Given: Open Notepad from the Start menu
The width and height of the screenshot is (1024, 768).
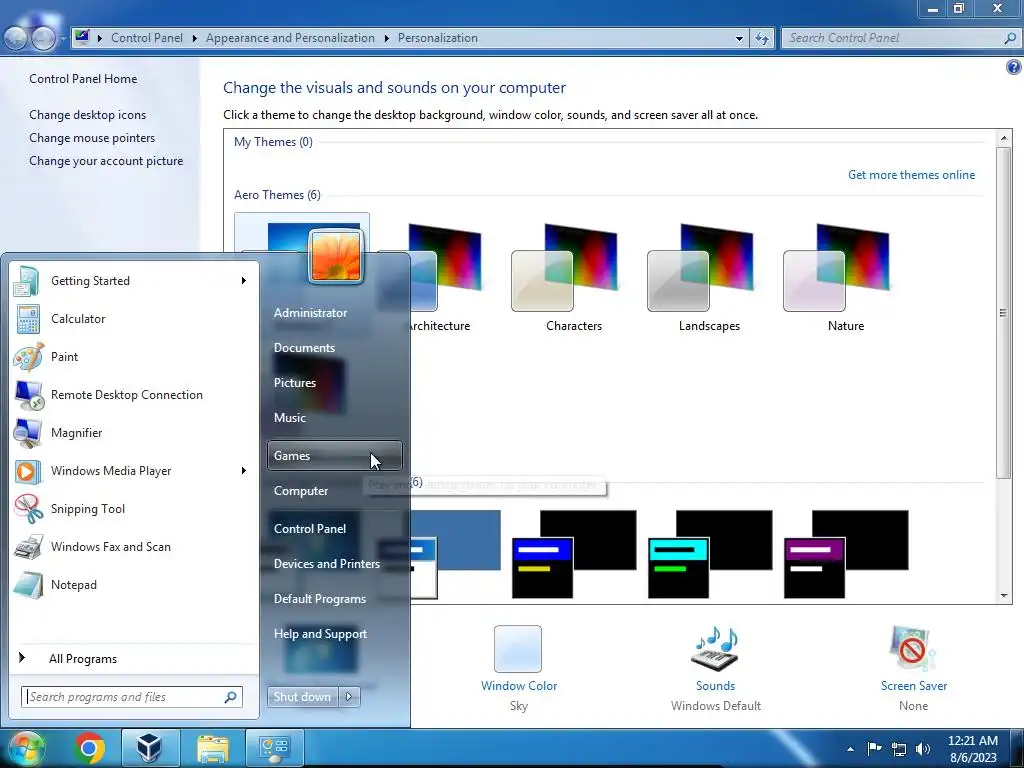Looking at the screenshot, I should coord(134,584).
